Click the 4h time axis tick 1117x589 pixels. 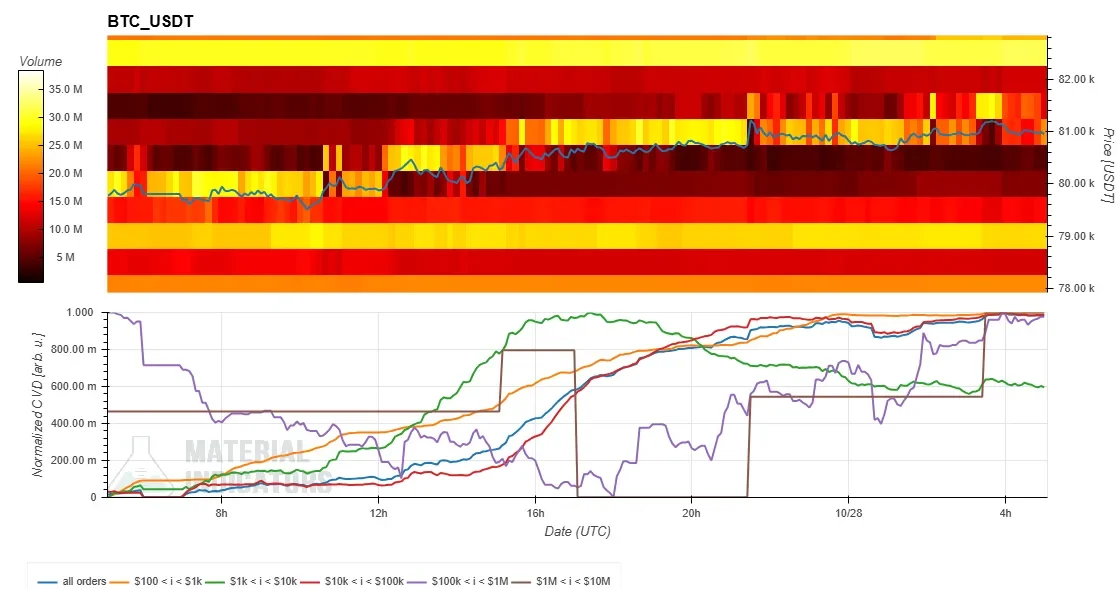(x=1005, y=513)
